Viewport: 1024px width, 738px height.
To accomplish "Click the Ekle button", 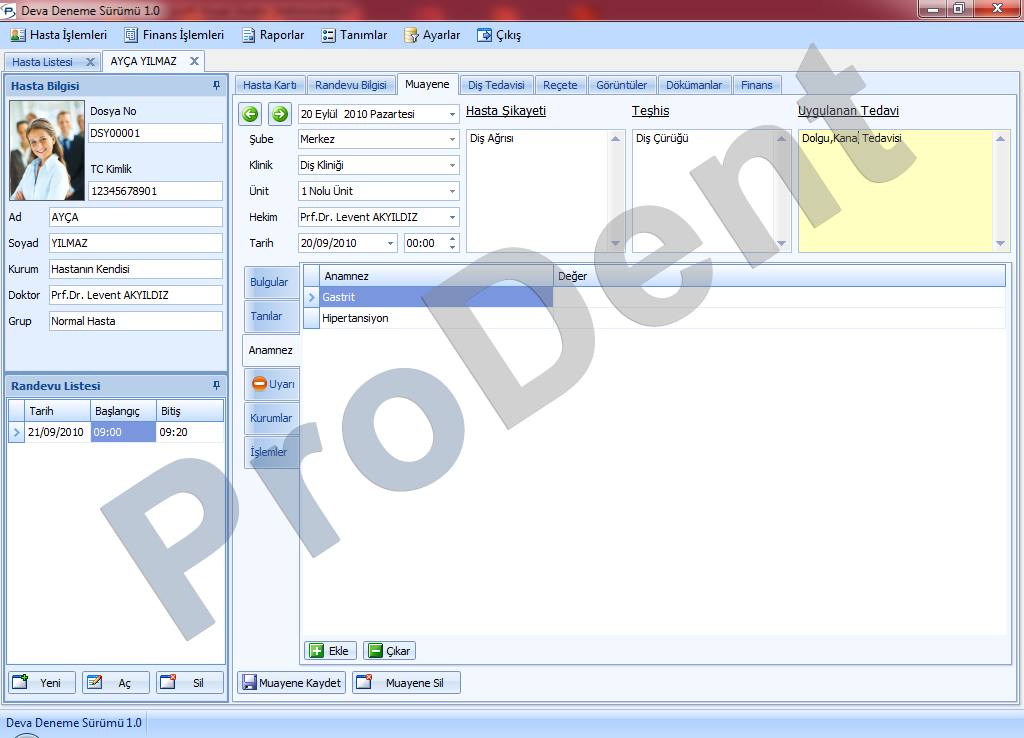I will point(330,650).
